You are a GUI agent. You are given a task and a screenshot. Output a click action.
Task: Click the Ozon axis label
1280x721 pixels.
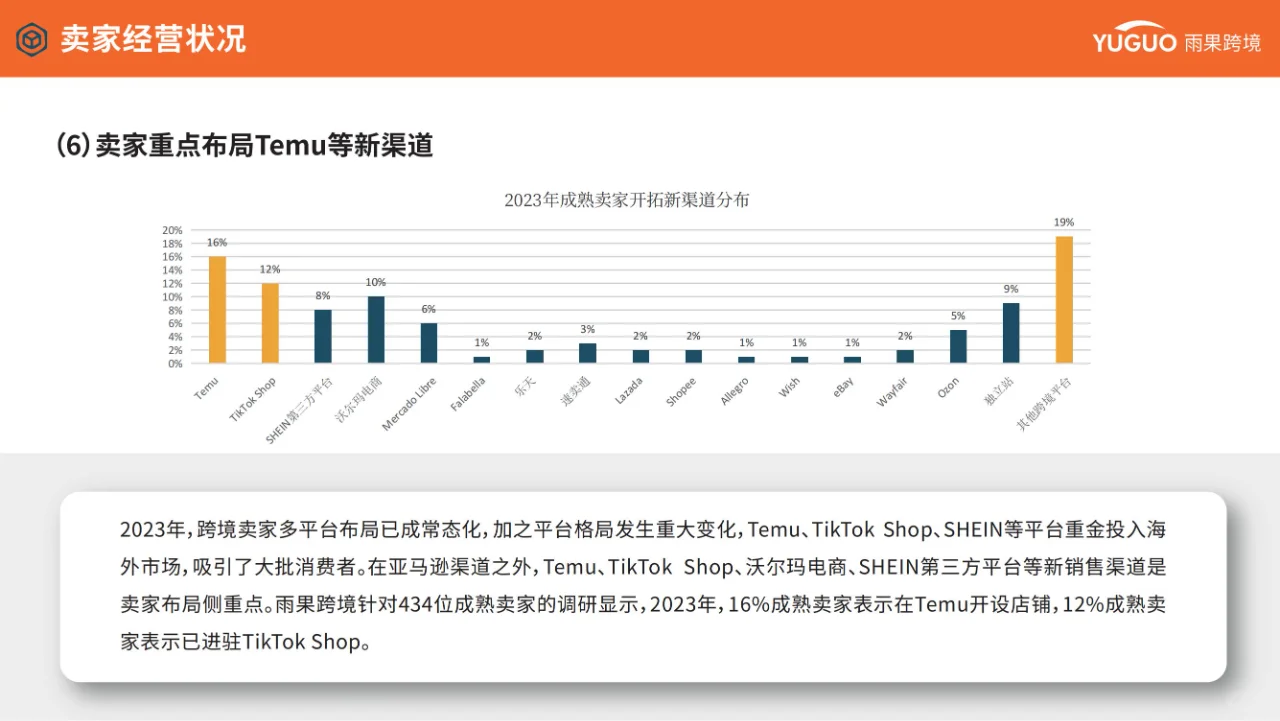click(949, 388)
